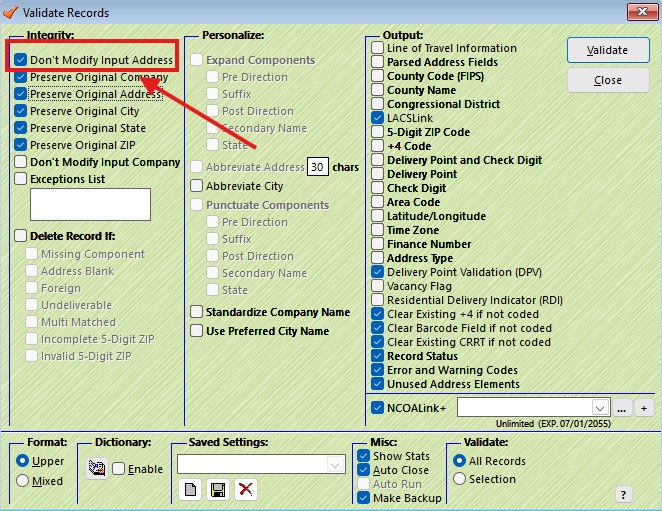The height and width of the screenshot is (511, 662).
Task: Open the Saved Settings dropdown
Action: tap(335, 465)
